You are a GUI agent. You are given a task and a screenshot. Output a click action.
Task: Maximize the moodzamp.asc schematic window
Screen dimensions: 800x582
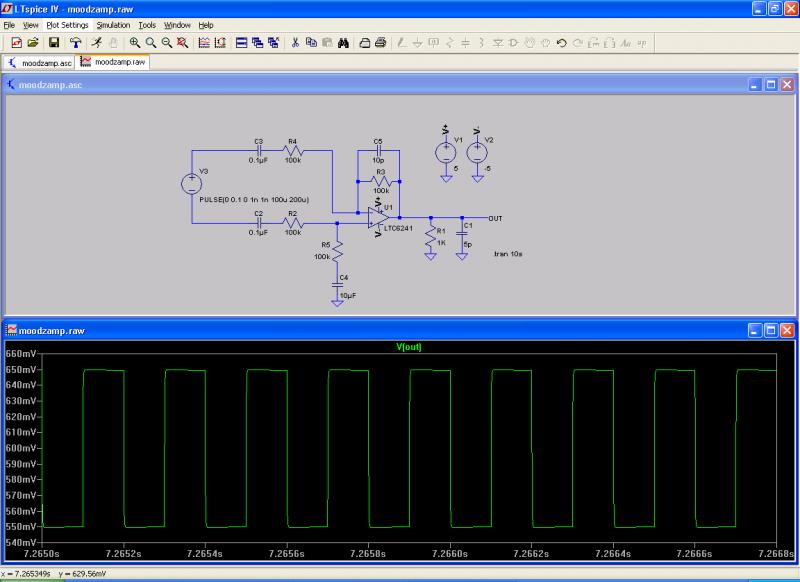tap(771, 85)
